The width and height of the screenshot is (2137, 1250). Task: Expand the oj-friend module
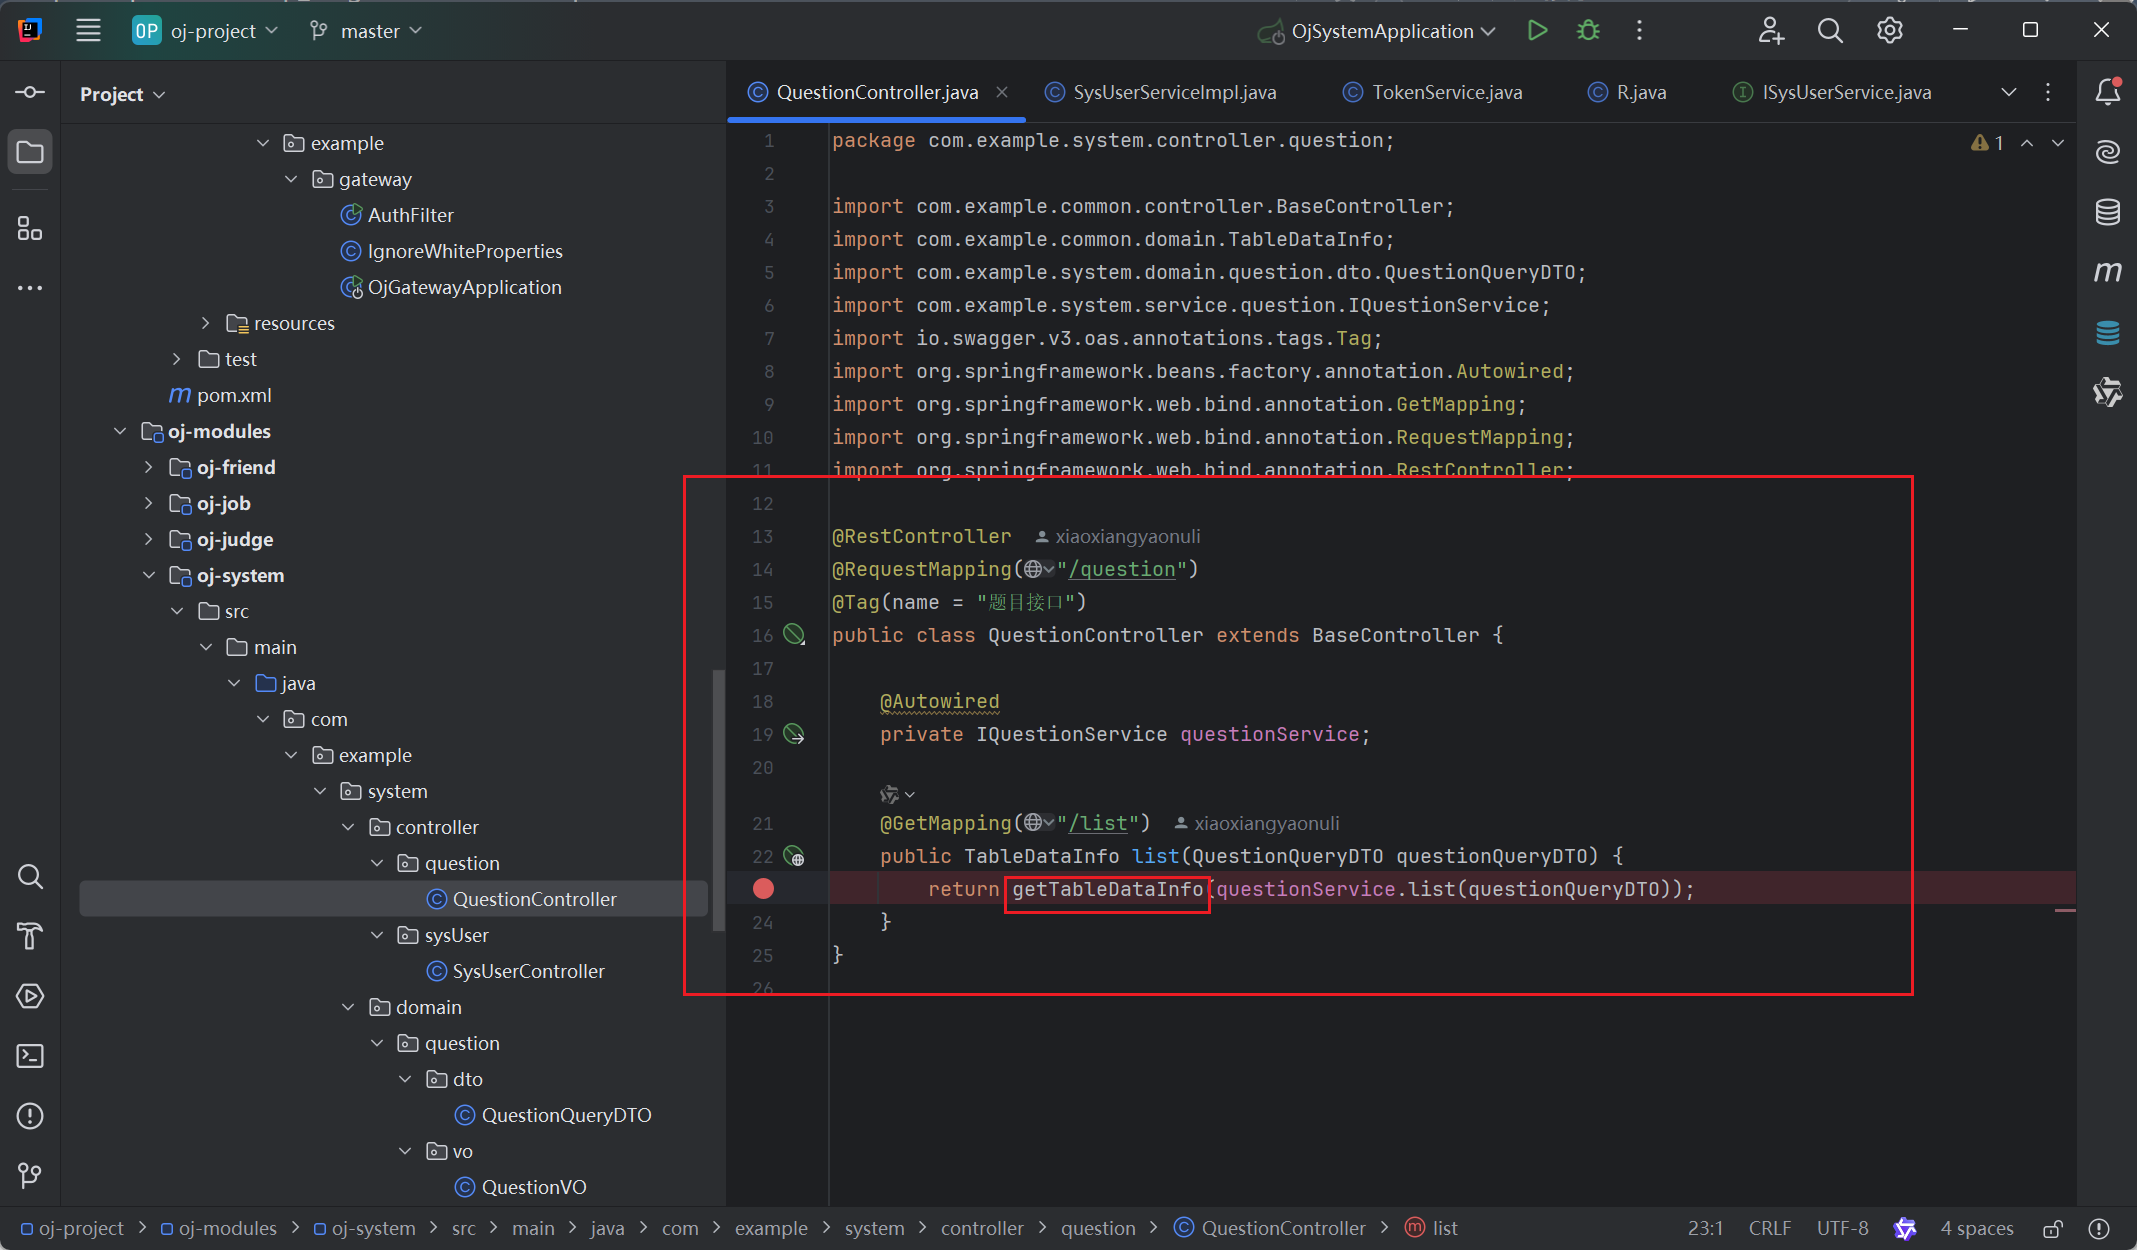point(148,467)
